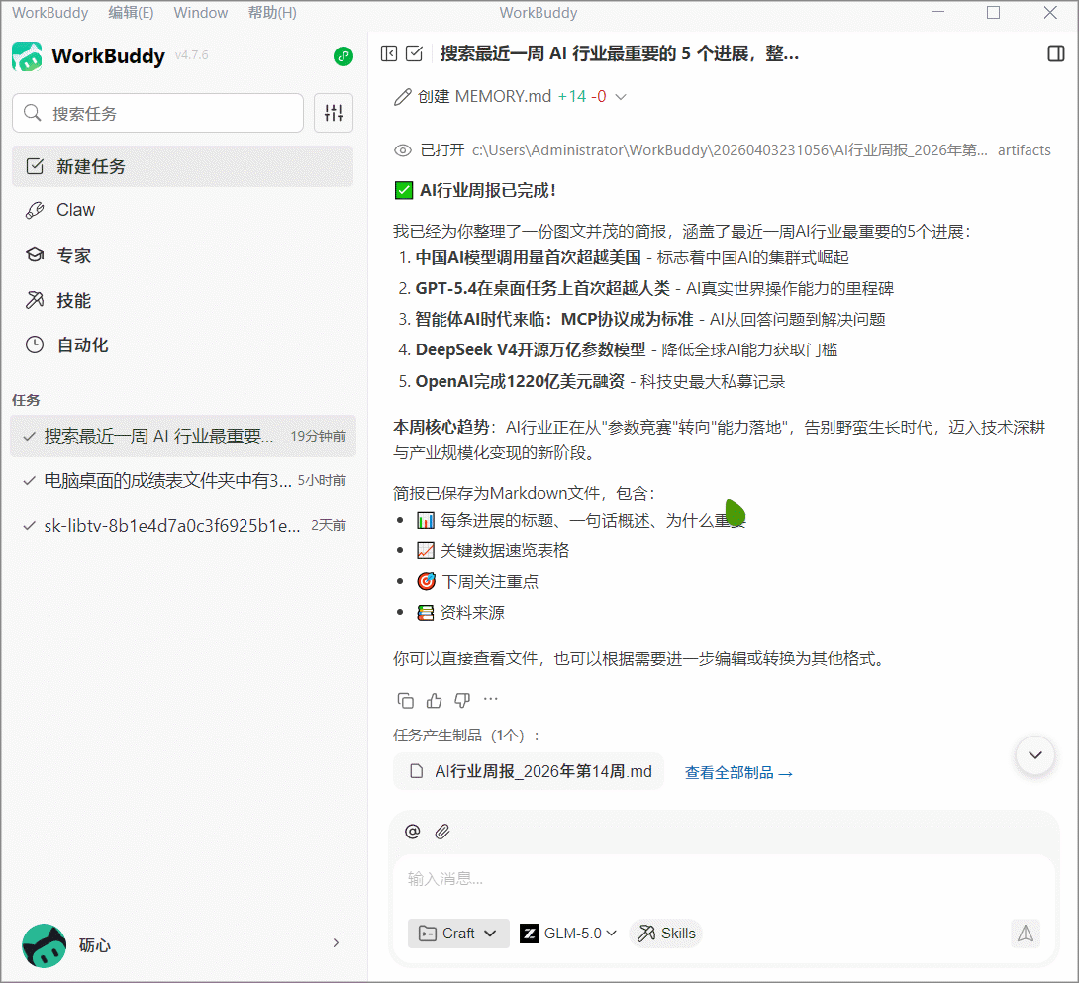Collapse the left sidebar panel icon
The image size is (1079, 983).
pyautogui.click(x=389, y=54)
